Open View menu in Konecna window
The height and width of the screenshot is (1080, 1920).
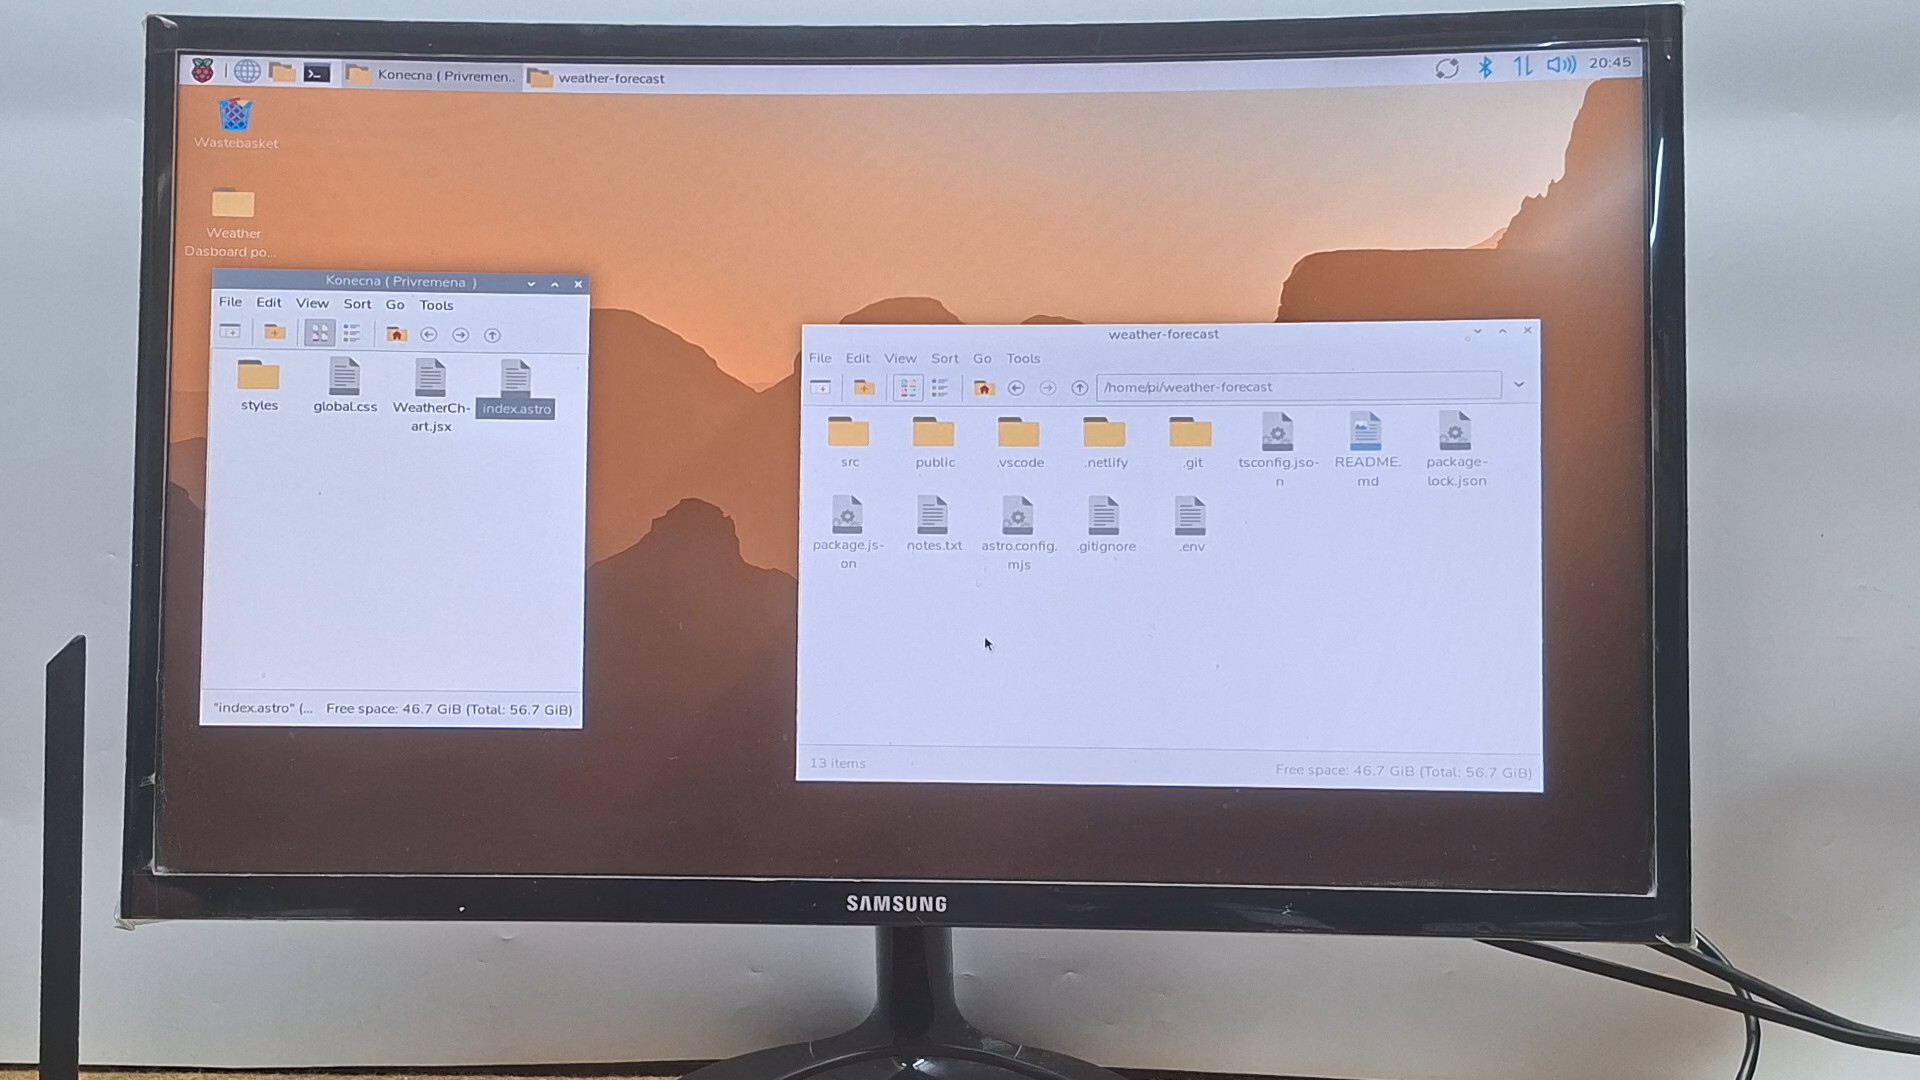(312, 303)
